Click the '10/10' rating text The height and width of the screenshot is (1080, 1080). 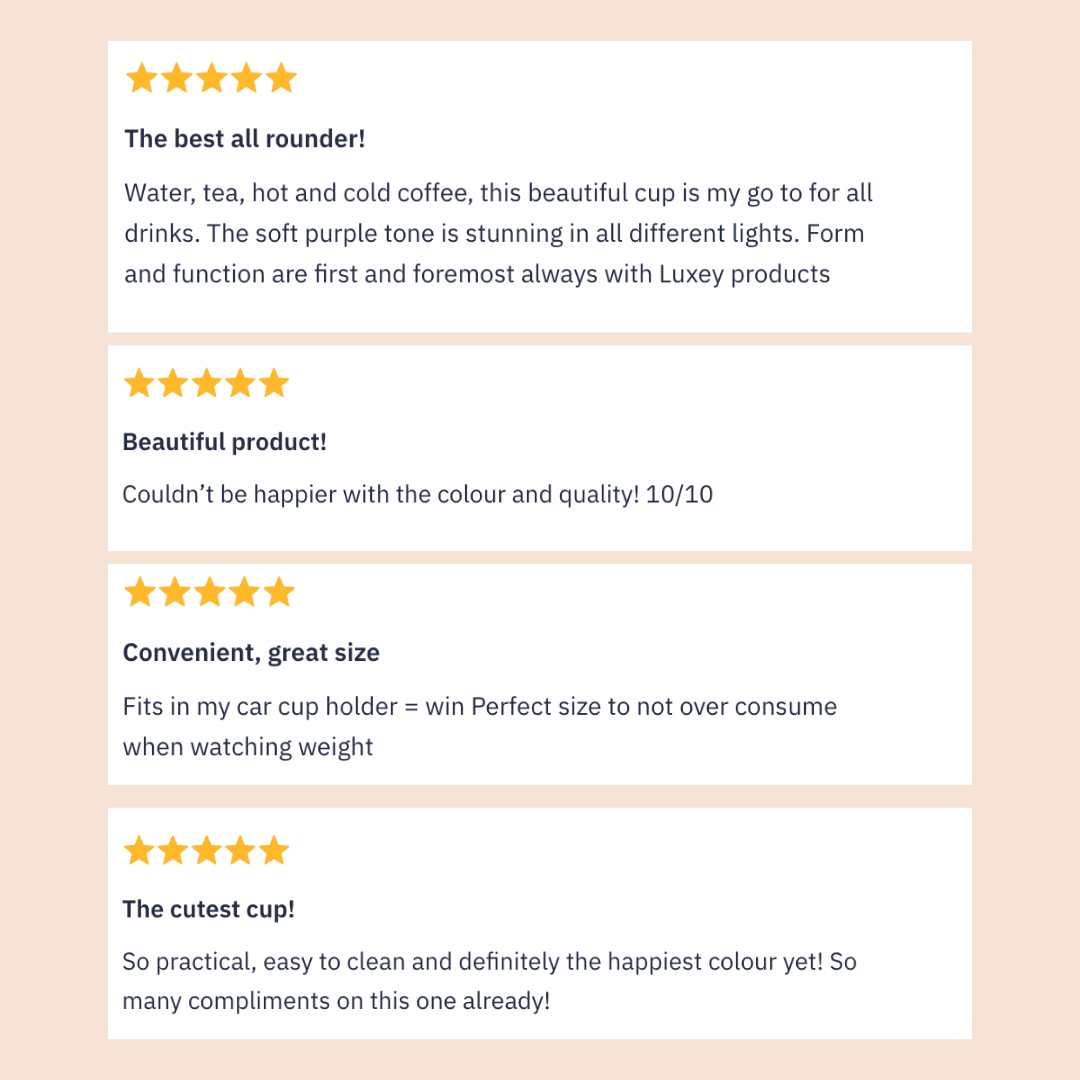click(680, 494)
